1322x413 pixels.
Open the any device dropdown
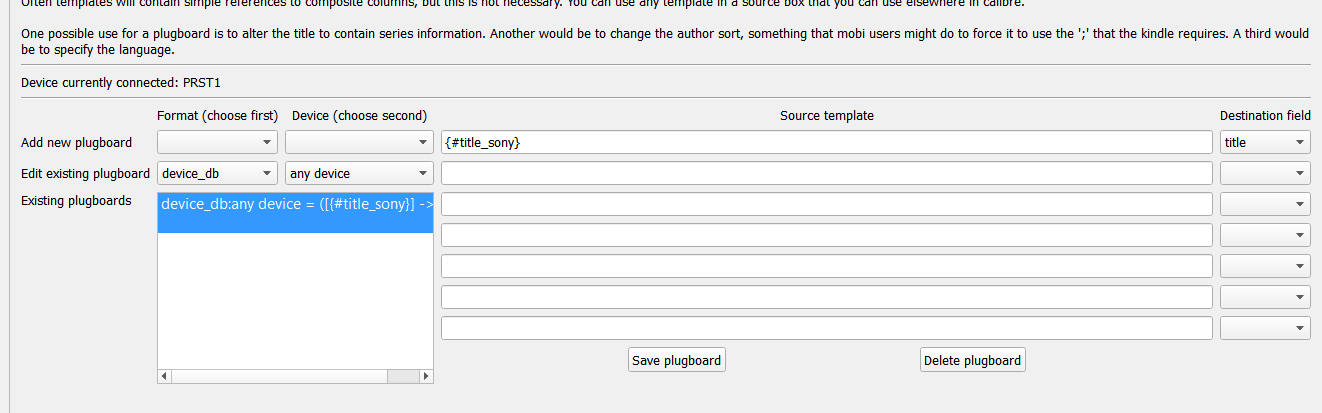[358, 173]
